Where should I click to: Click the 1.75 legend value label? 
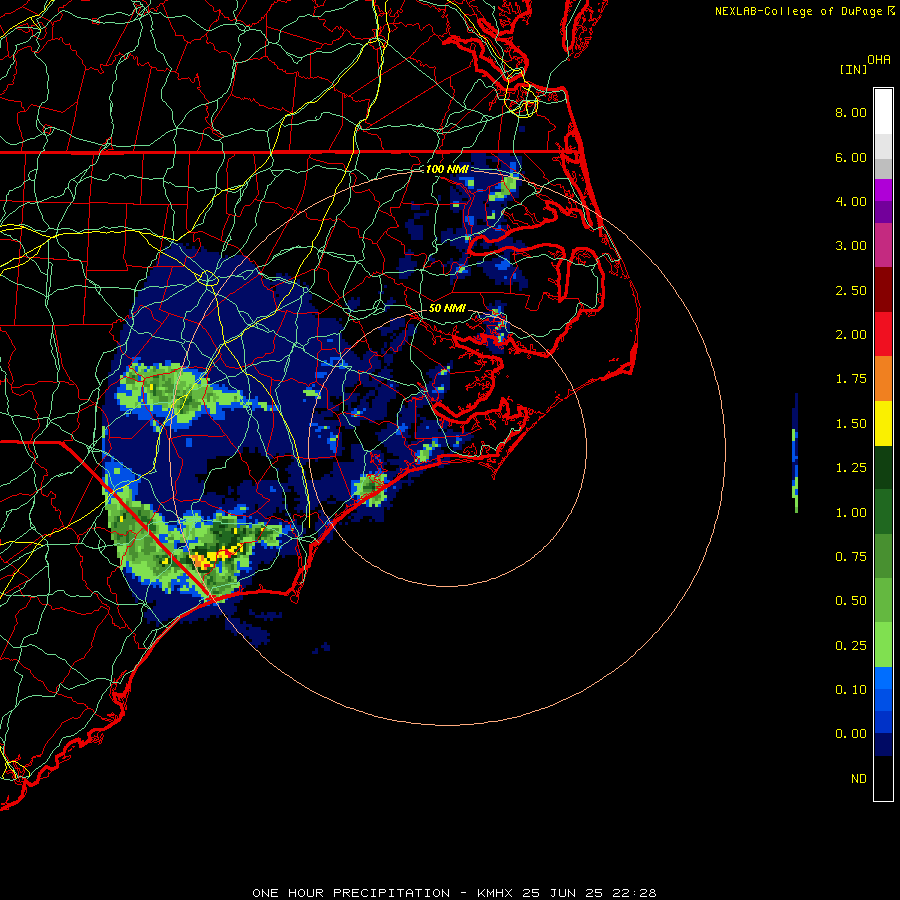tap(851, 379)
